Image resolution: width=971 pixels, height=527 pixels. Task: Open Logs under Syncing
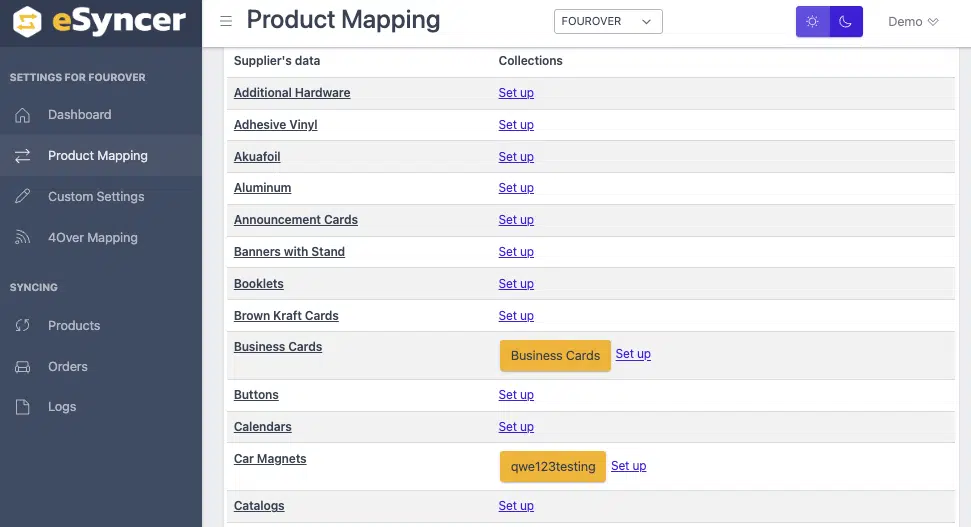[x=101, y=407]
